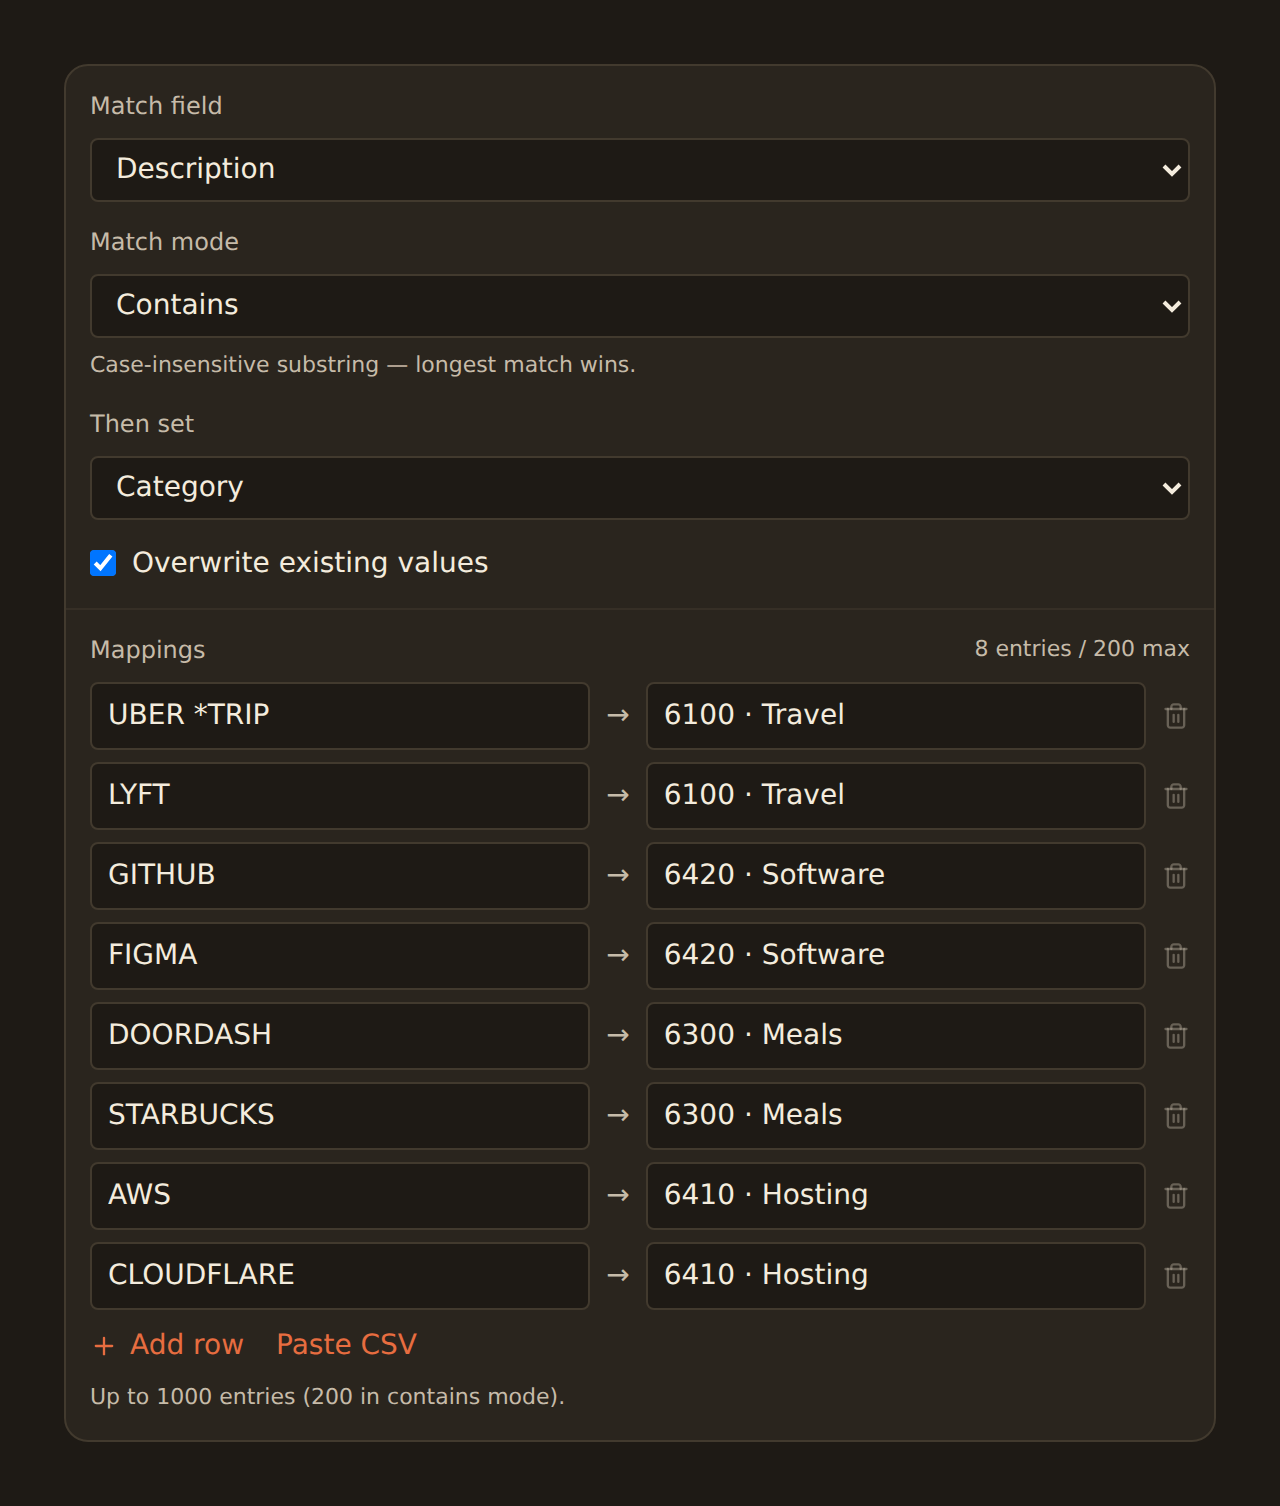Change category value for UBER *TRIP row
The height and width of the screenshot is (1506, 1280).
coord(896,716)
